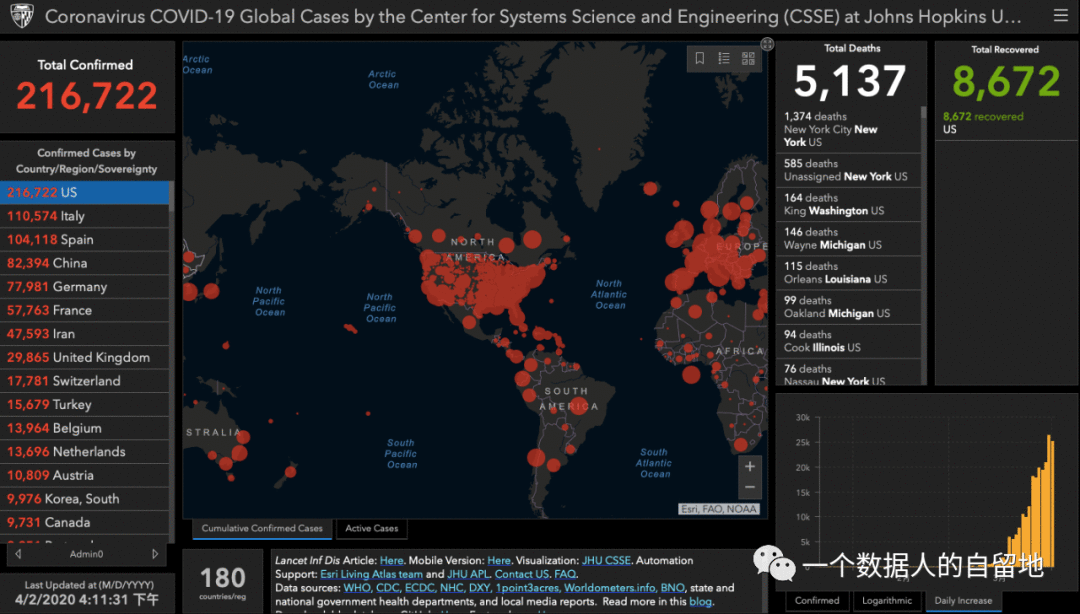Viewport: 1080px width, 614px height.
Task: Click the bookmark icon on map
Action: tap(700, 59)
